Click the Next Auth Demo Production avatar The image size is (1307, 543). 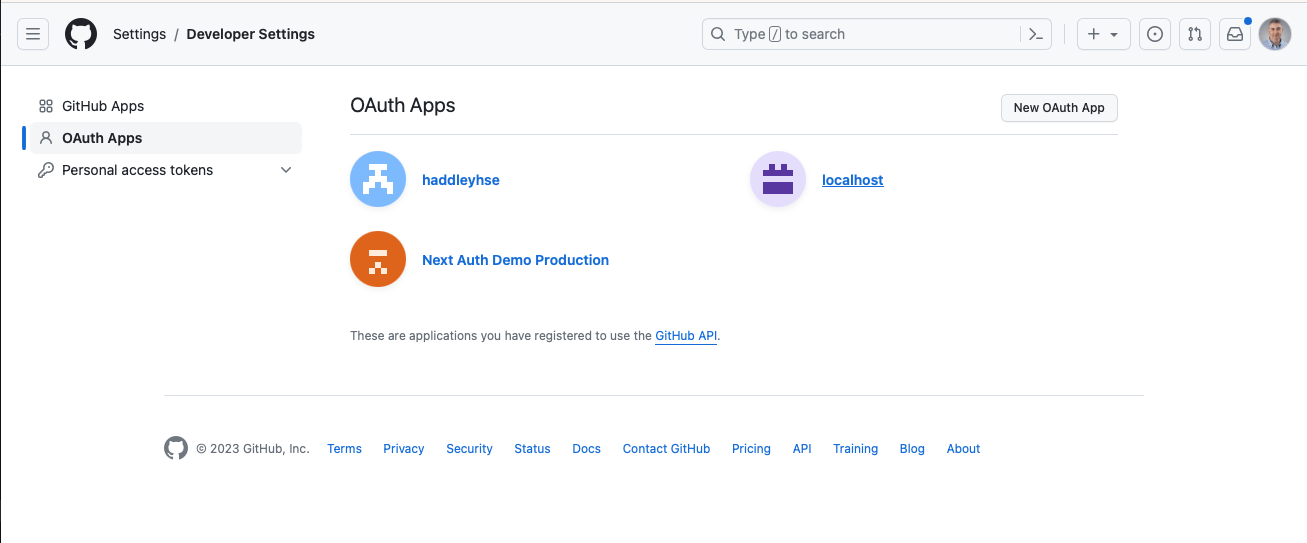[x=378, y=260]
